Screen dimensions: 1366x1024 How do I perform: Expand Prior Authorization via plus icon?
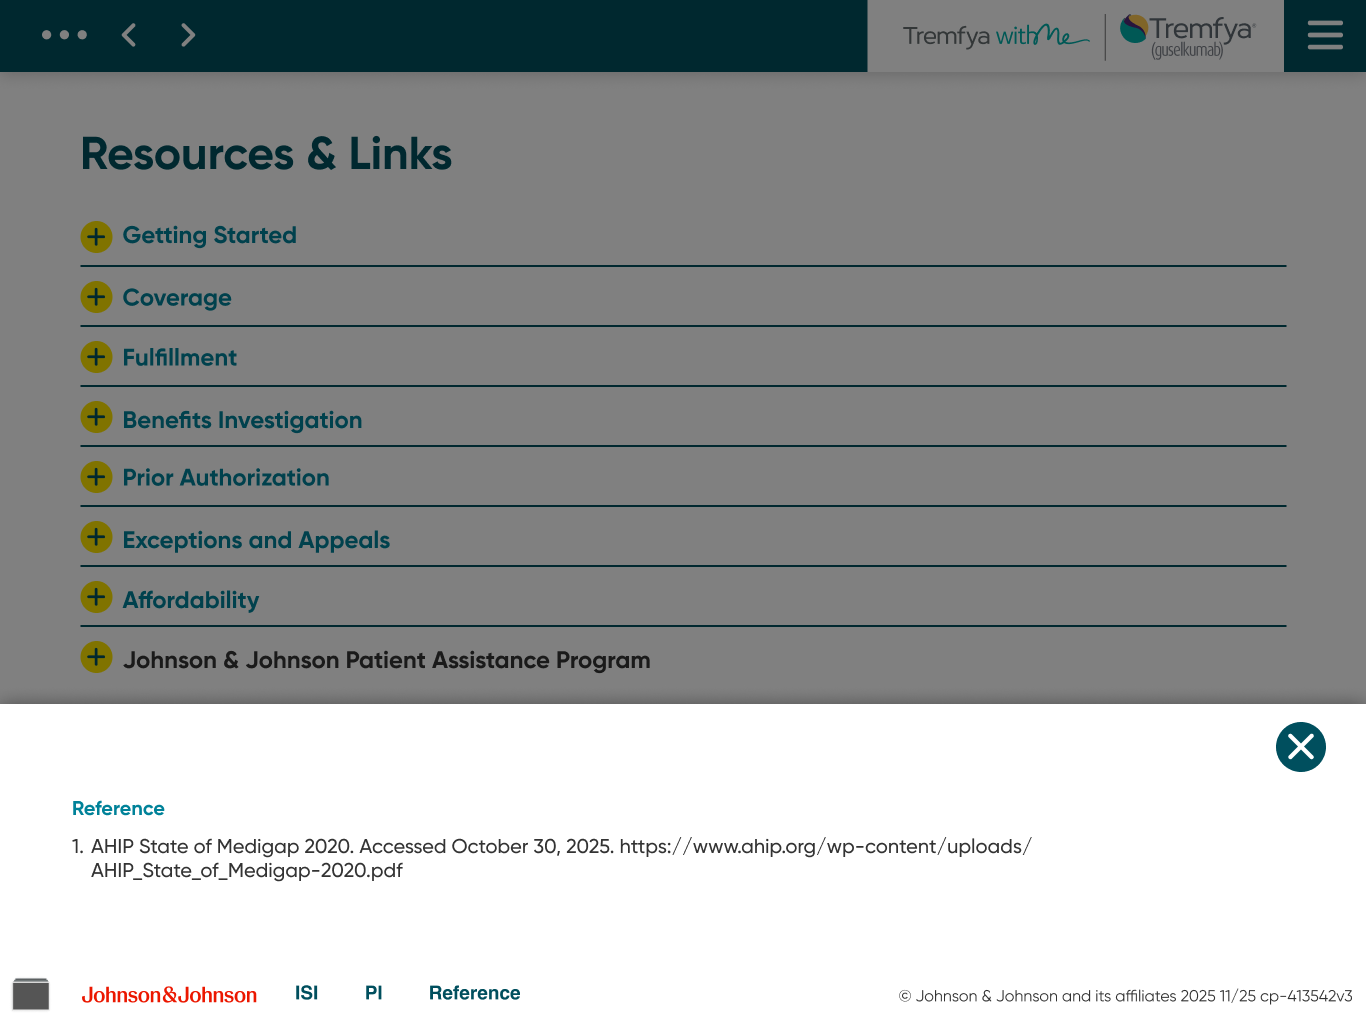96,477
